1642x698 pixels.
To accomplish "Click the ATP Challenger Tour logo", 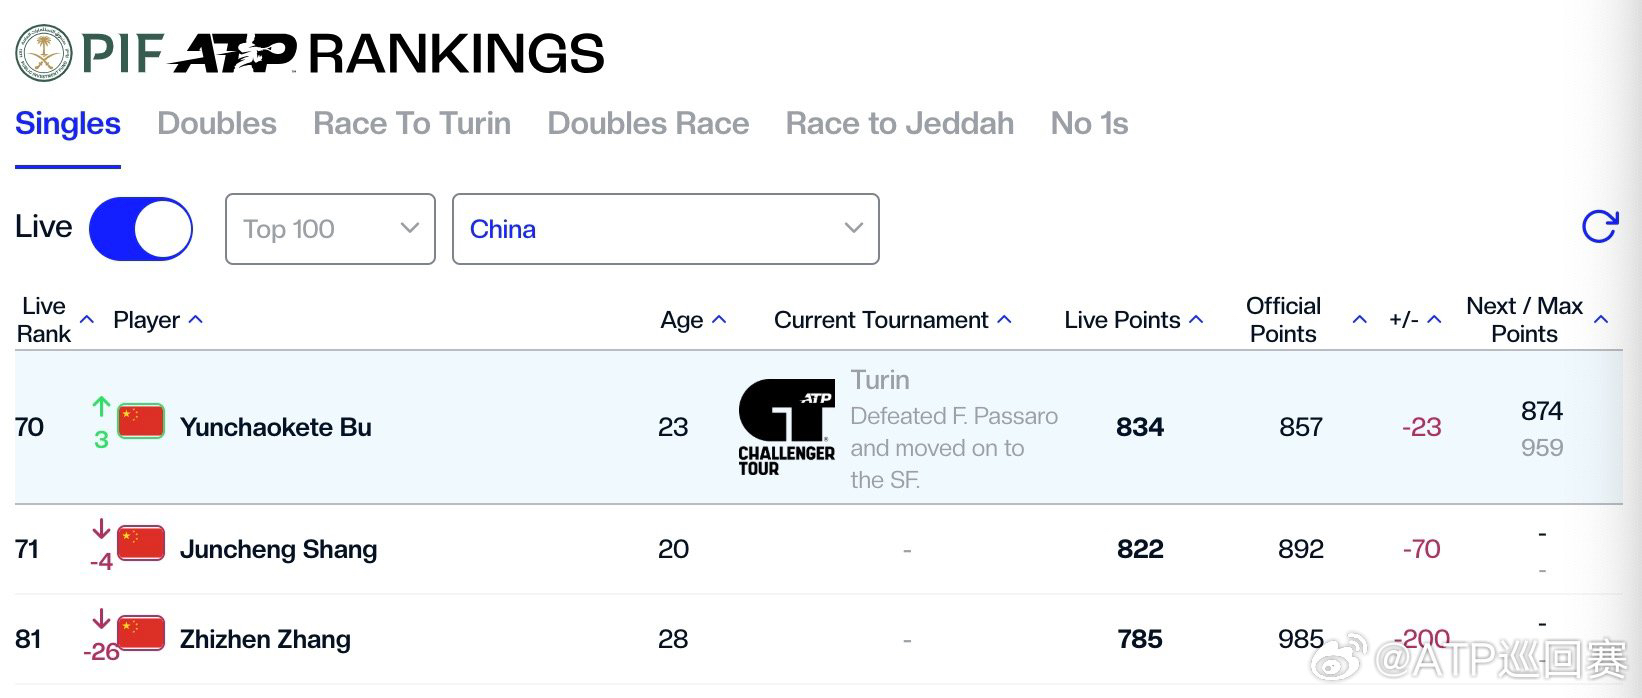I will click(787, 428).
